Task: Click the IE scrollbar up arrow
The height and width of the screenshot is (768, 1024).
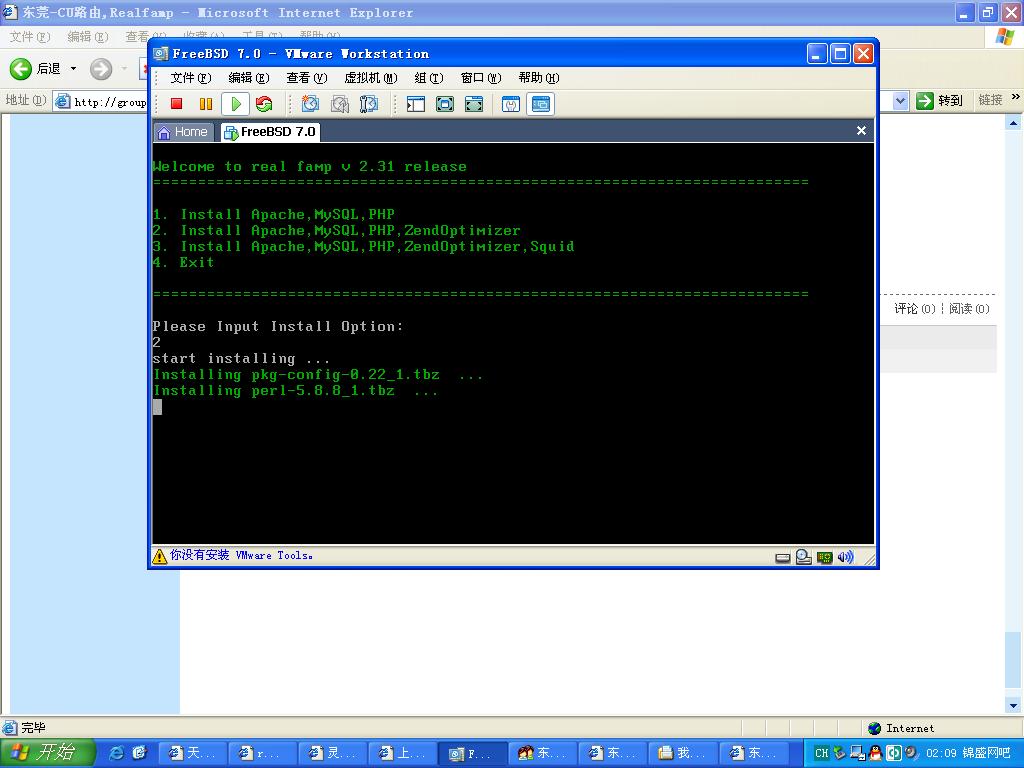Action: 1014,122
